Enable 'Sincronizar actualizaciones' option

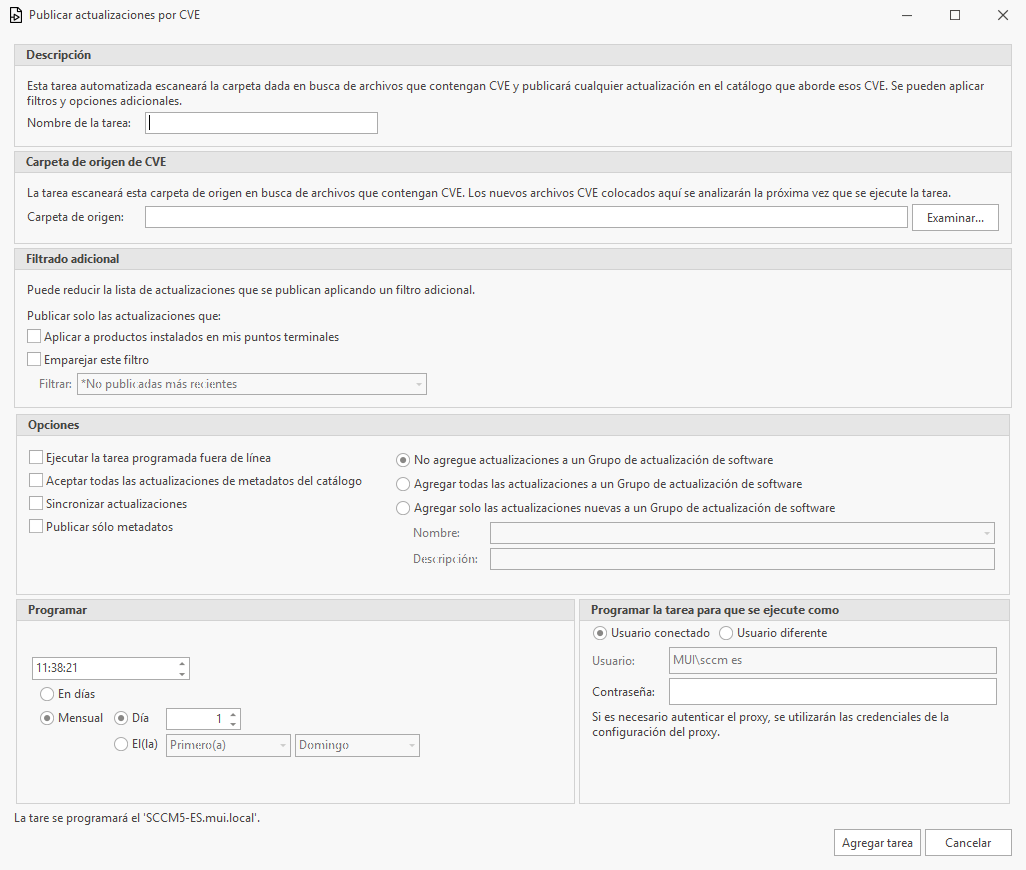[x=37, y=504]
